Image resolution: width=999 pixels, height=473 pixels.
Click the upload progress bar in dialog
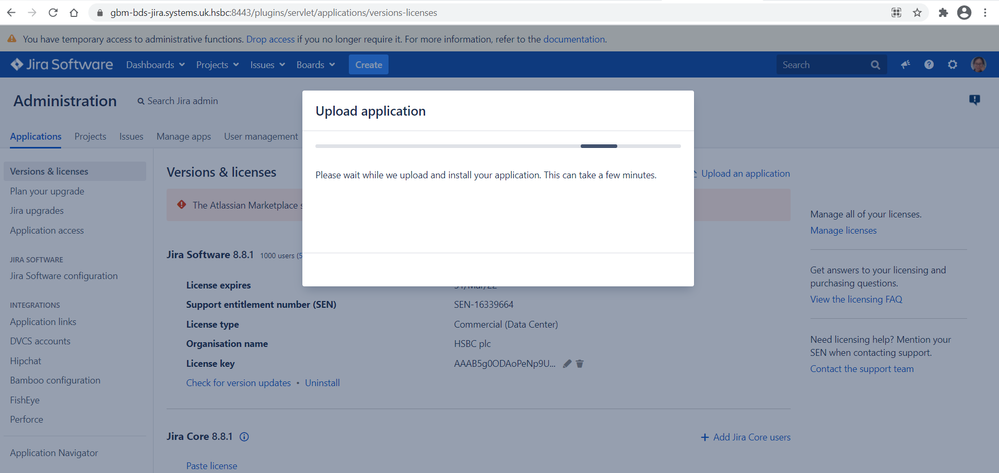(x=498, y=146)
